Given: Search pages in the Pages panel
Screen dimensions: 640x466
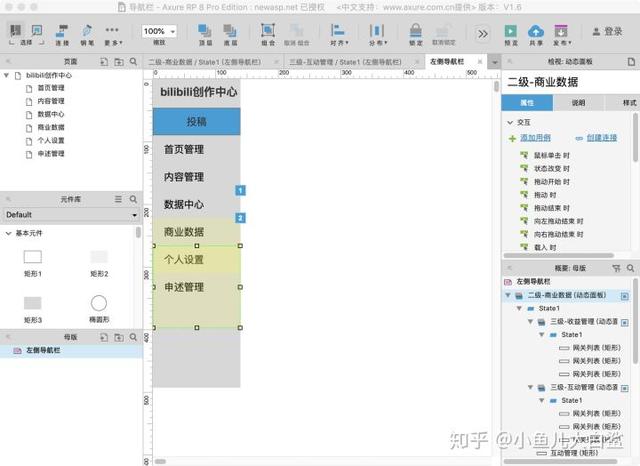Looking at the screenshot, I should 133,62.
